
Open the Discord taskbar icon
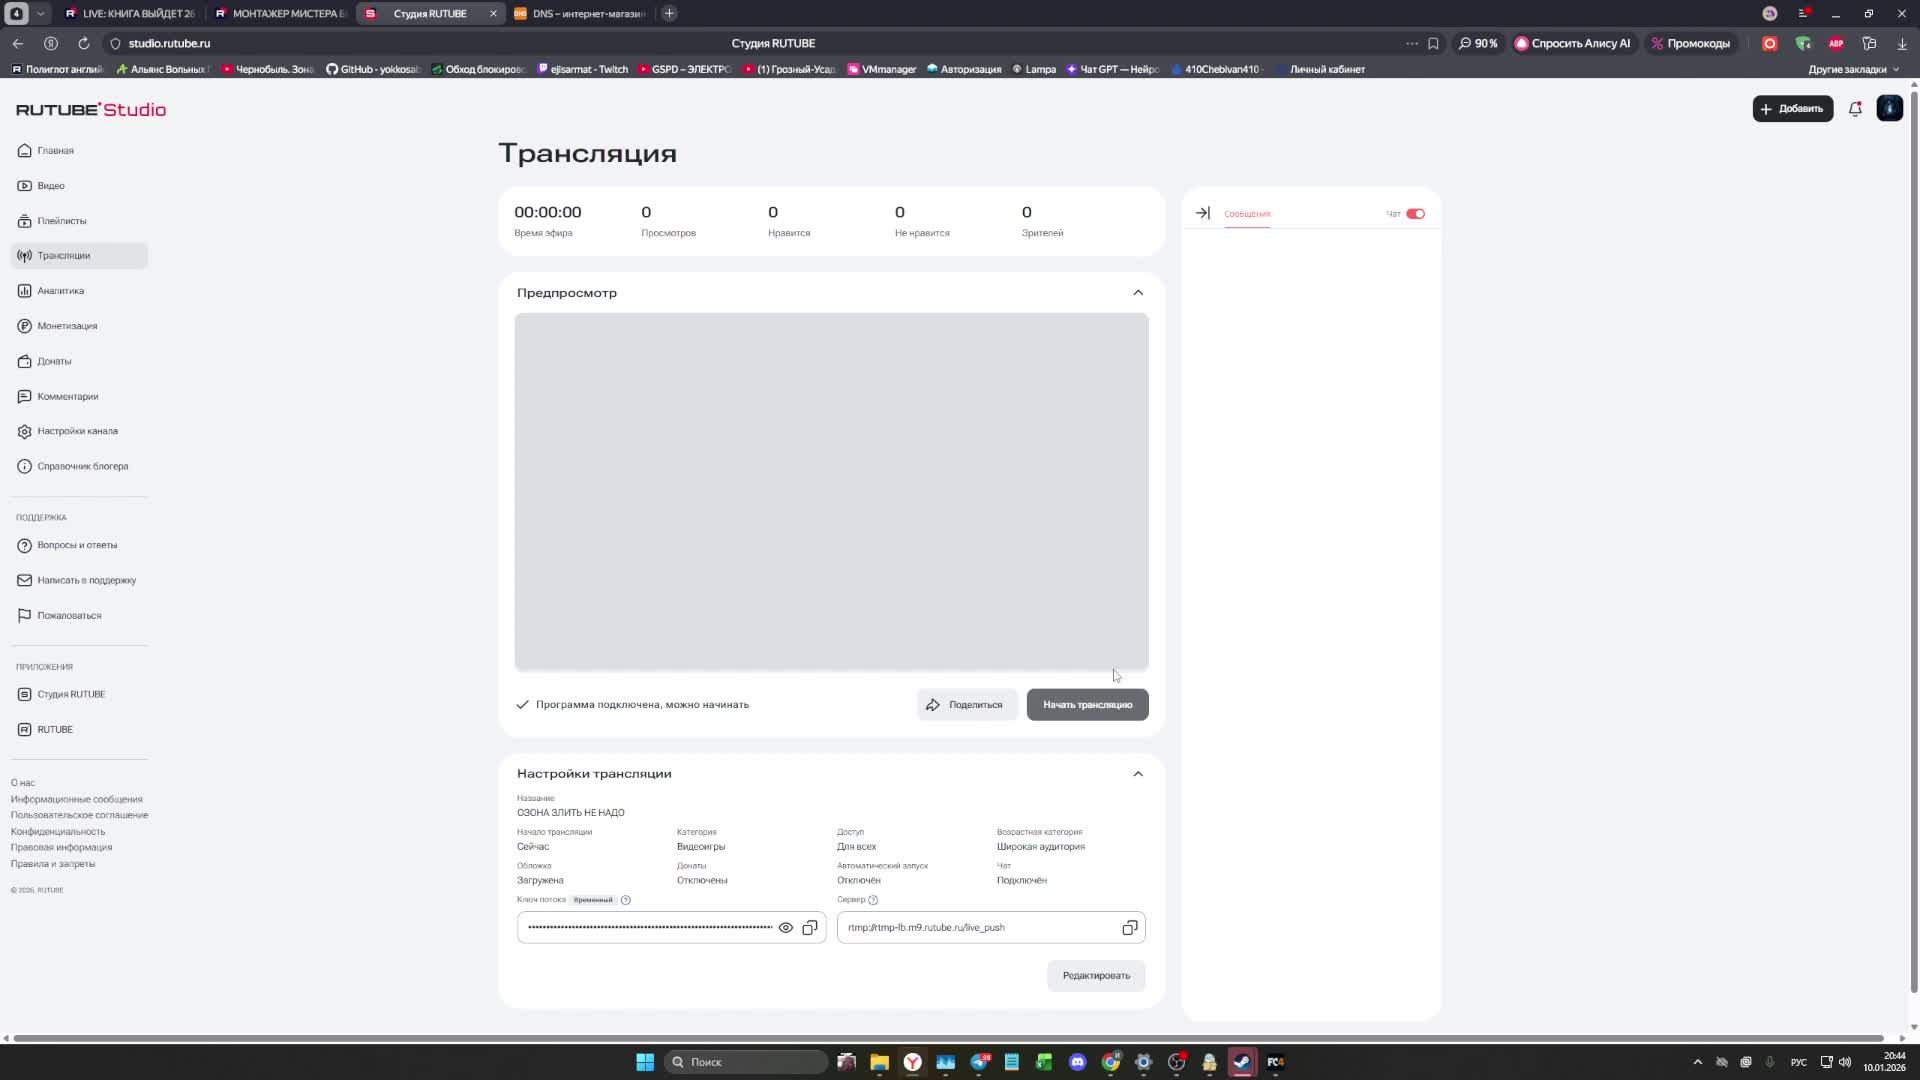point(1077,1062)
